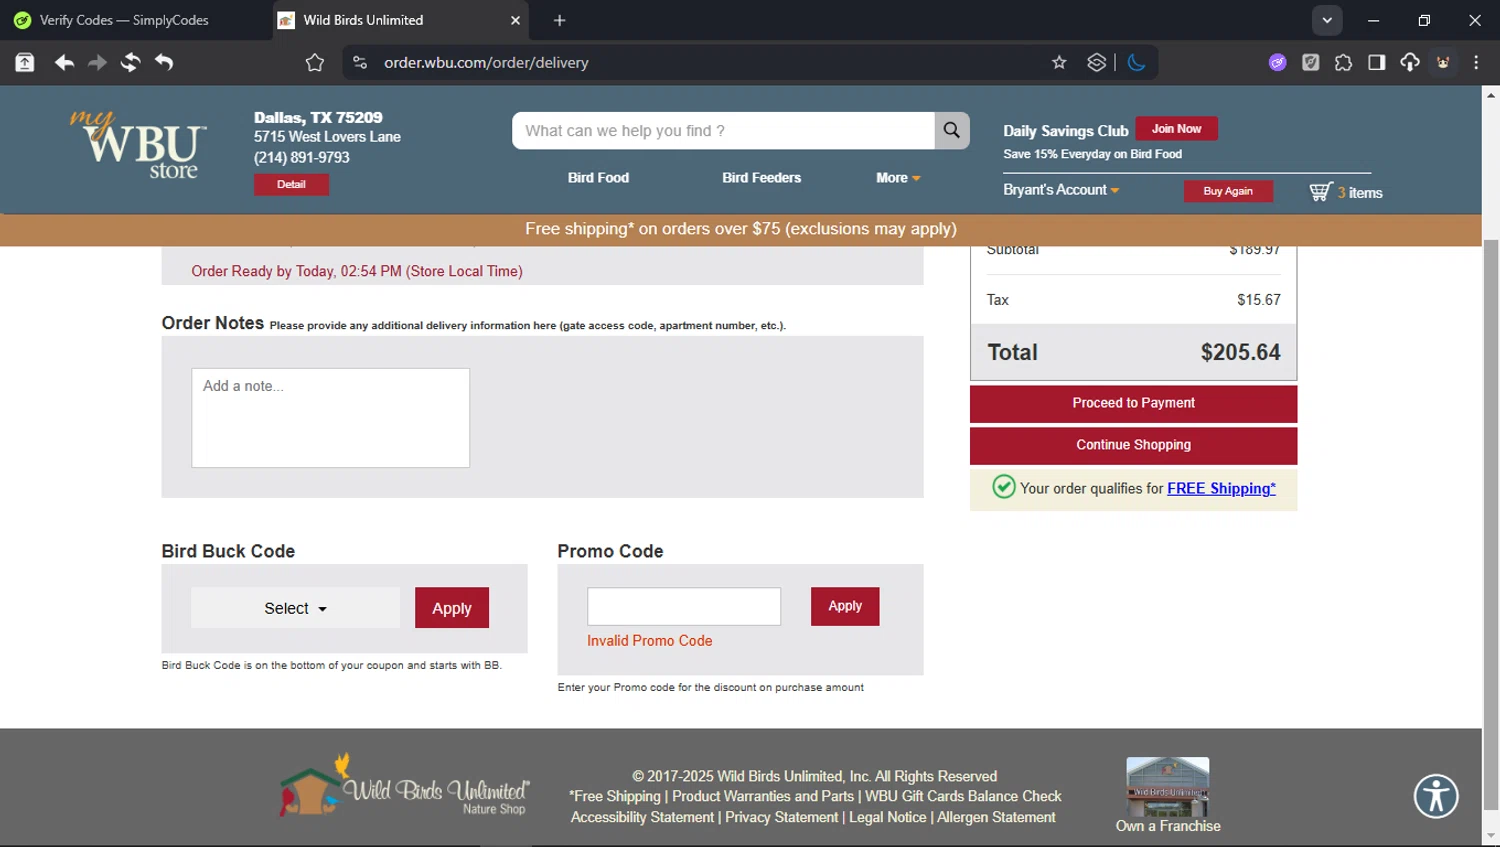Click the store phone number (214) 891-9793

pos(302,157)
